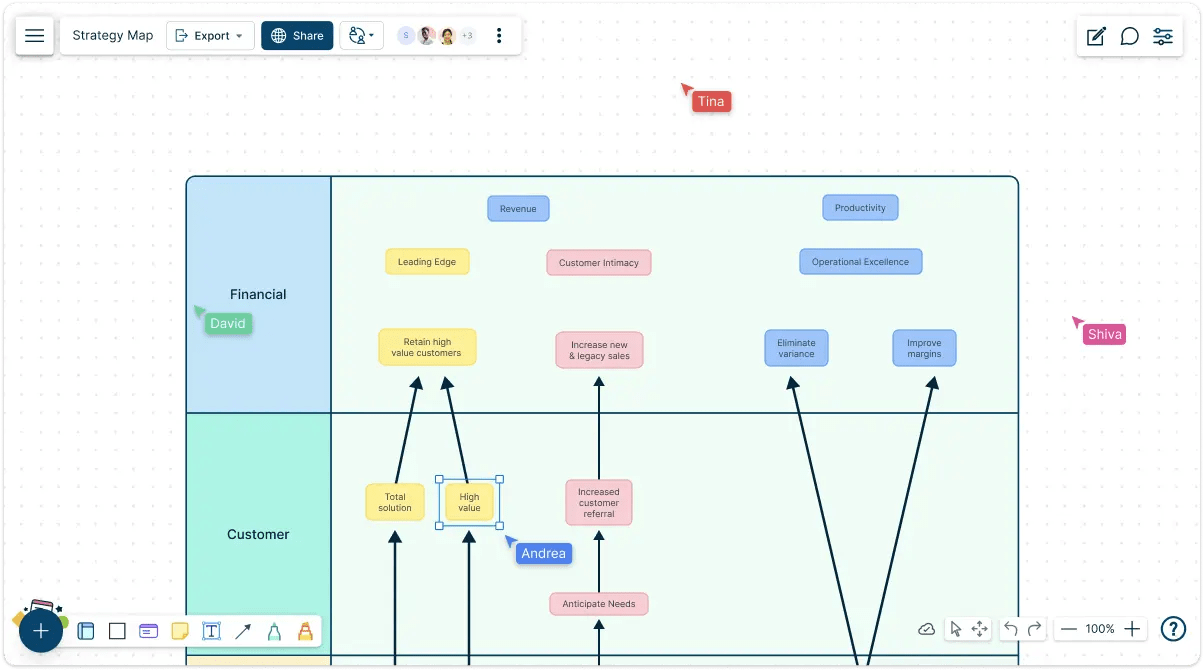Click the undo arrow

[1011, 629]
